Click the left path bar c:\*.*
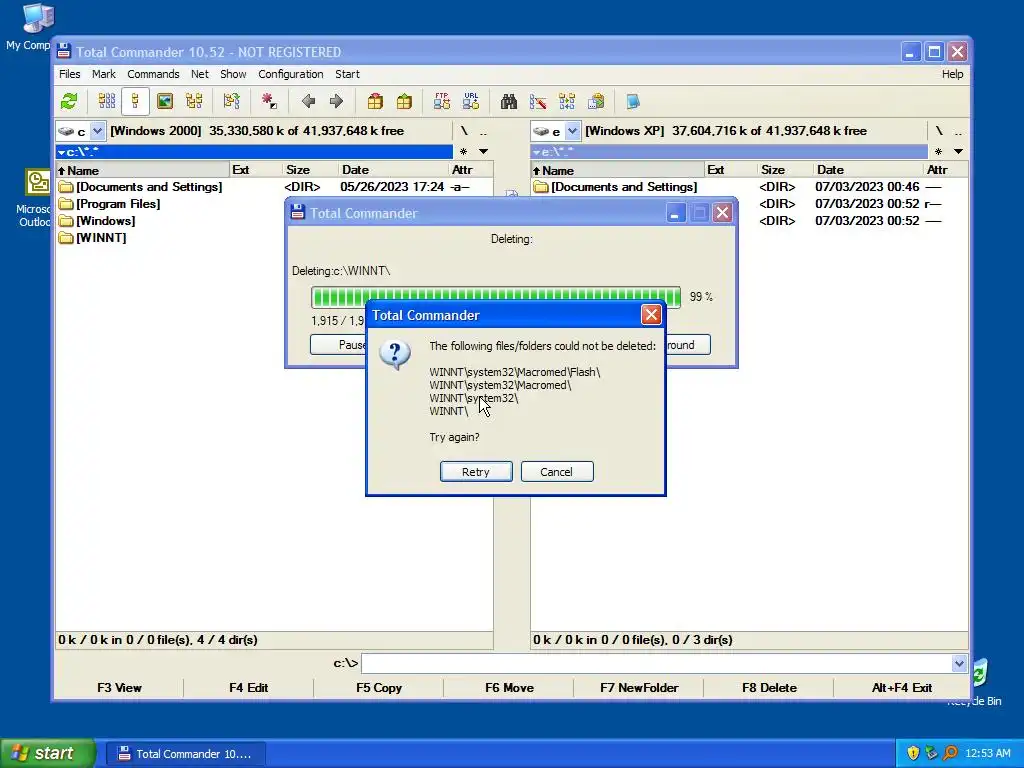The width and height of the screenshot is (1024, 768). (254, 152)
